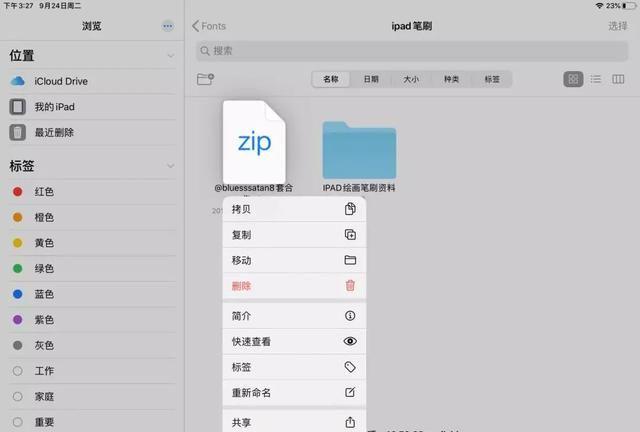Screen dimensions: 640x432
Task: Choose 移动 from context menu
Action: point(294,260)
